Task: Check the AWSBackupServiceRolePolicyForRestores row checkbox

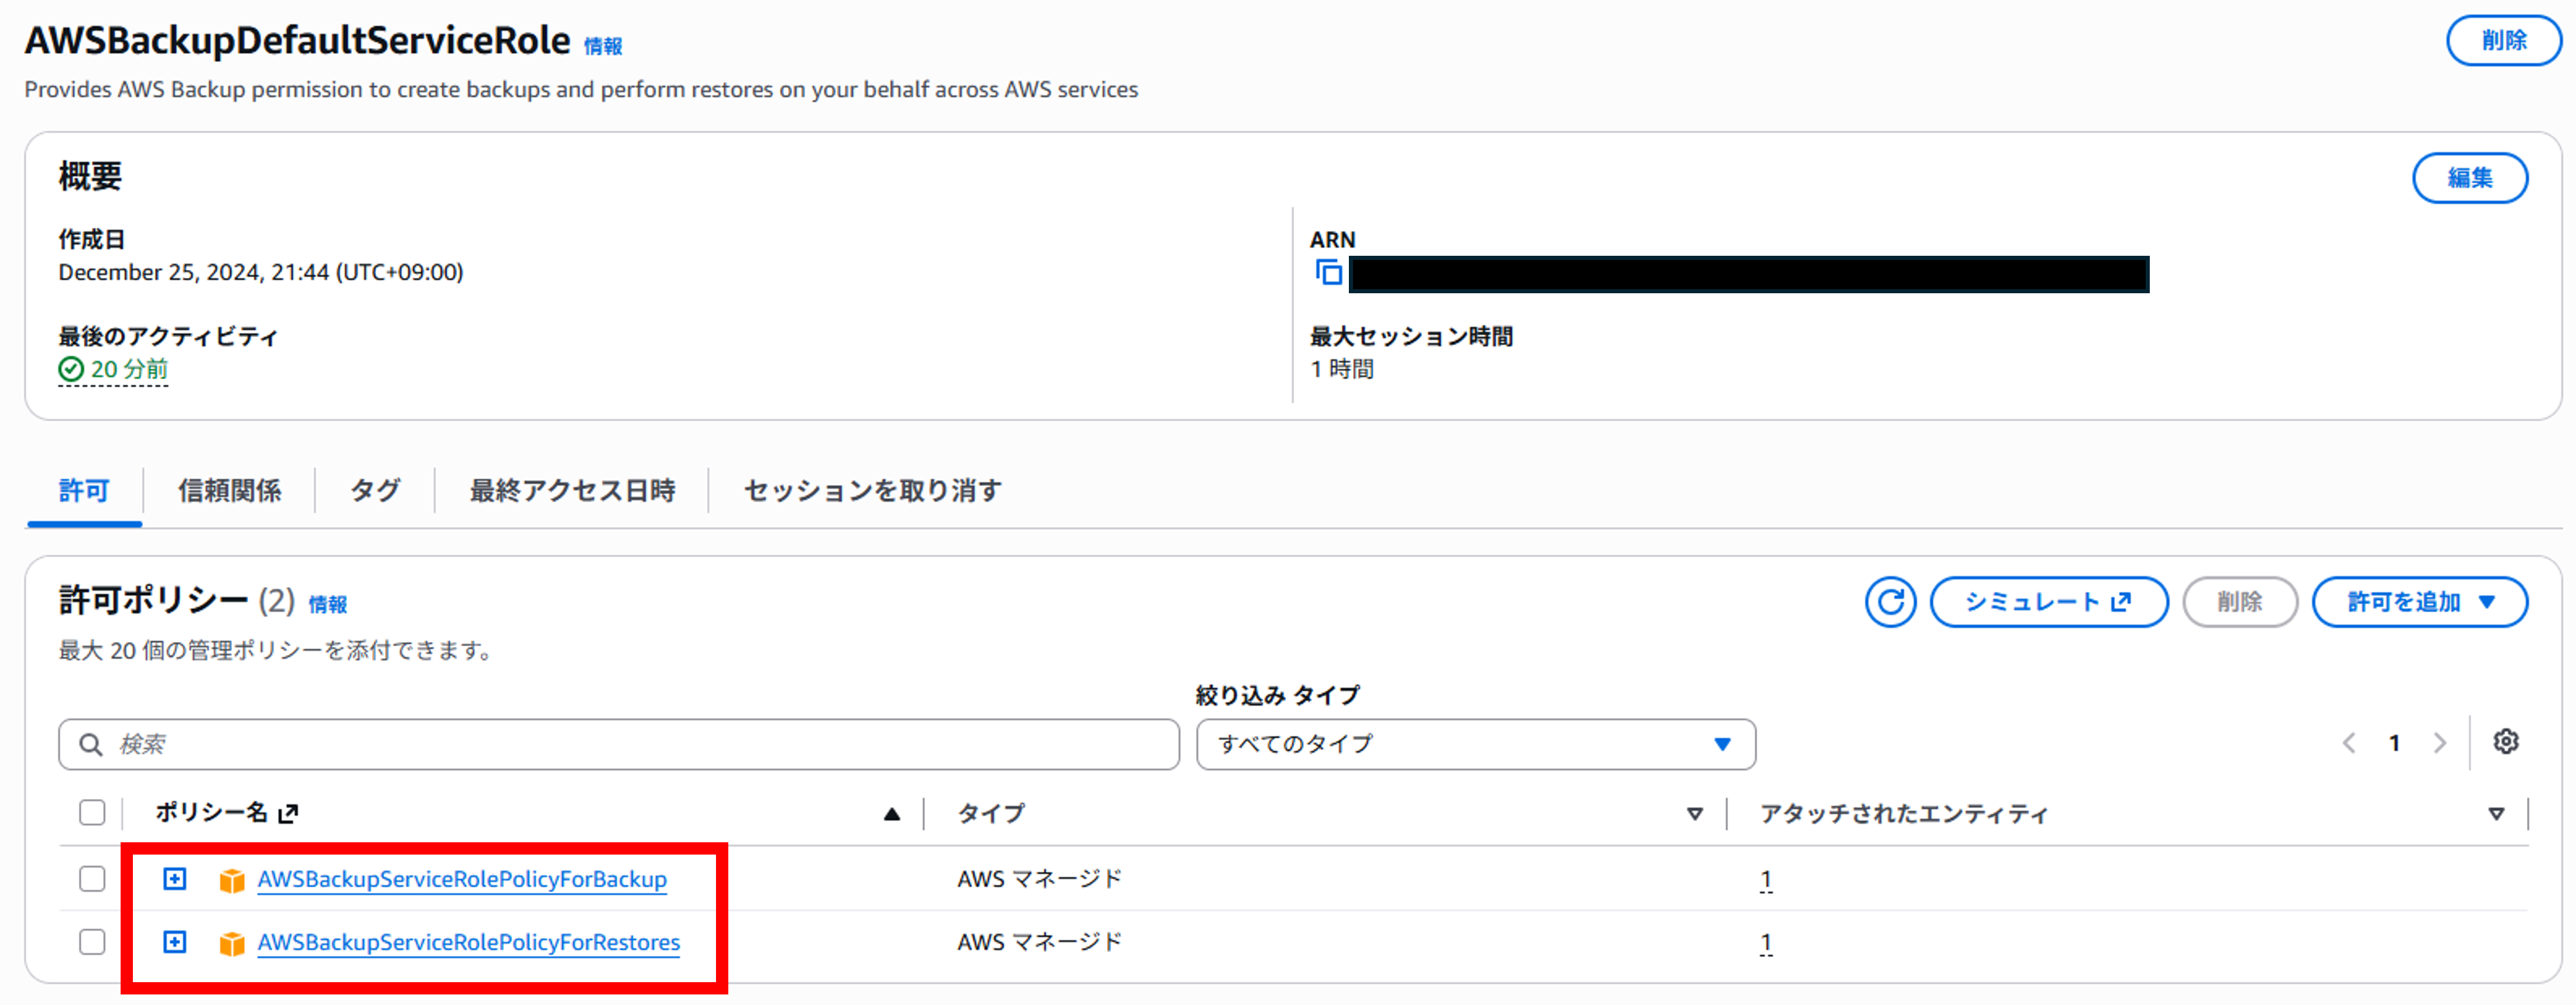Action: tap(92, 942)
